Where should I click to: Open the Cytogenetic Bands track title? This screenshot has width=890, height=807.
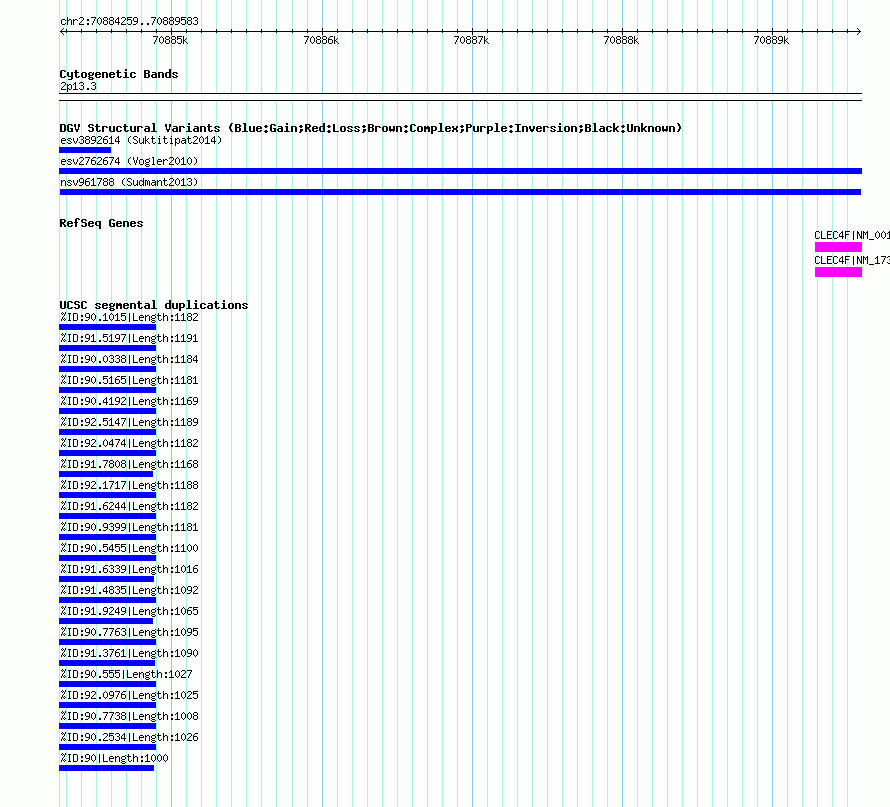(x=119, y=74)
